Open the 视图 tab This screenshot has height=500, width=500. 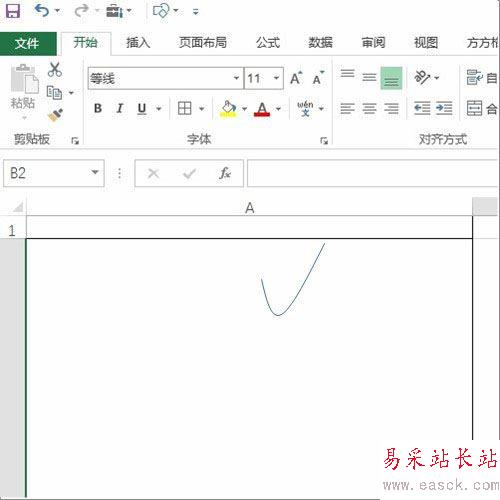426,43
